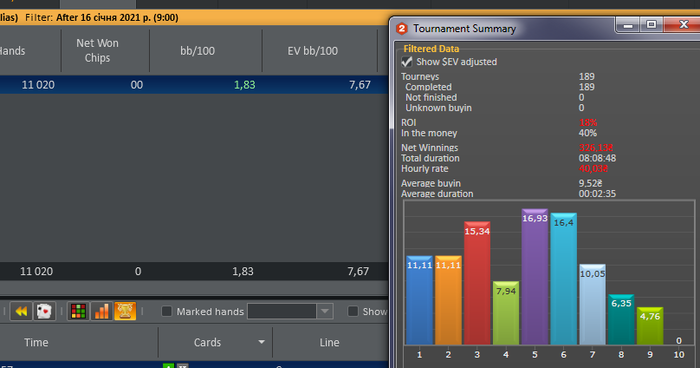Click the Average buyin 9,52 value

(x=590, y=184)
